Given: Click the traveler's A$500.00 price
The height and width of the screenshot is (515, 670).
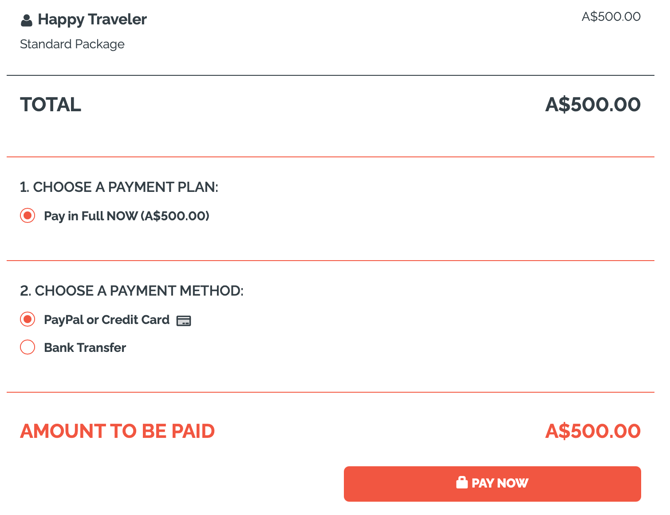Looking at the screenshot, I should click(x=610, y=17).
